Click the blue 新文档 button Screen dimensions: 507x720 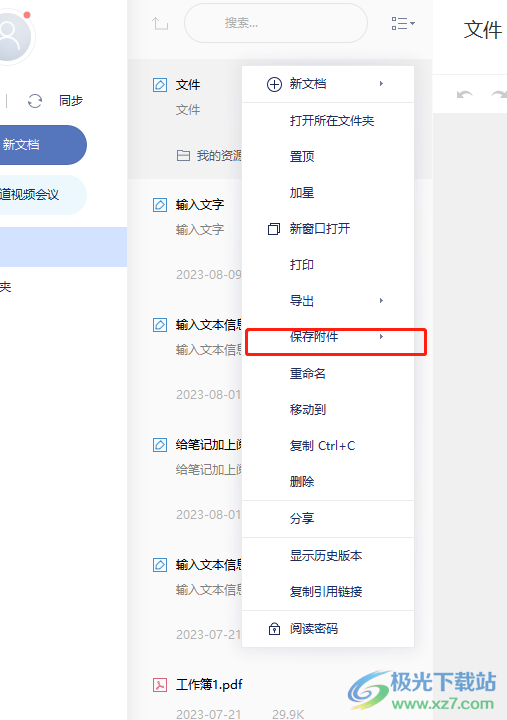click(x=43, y=145)
